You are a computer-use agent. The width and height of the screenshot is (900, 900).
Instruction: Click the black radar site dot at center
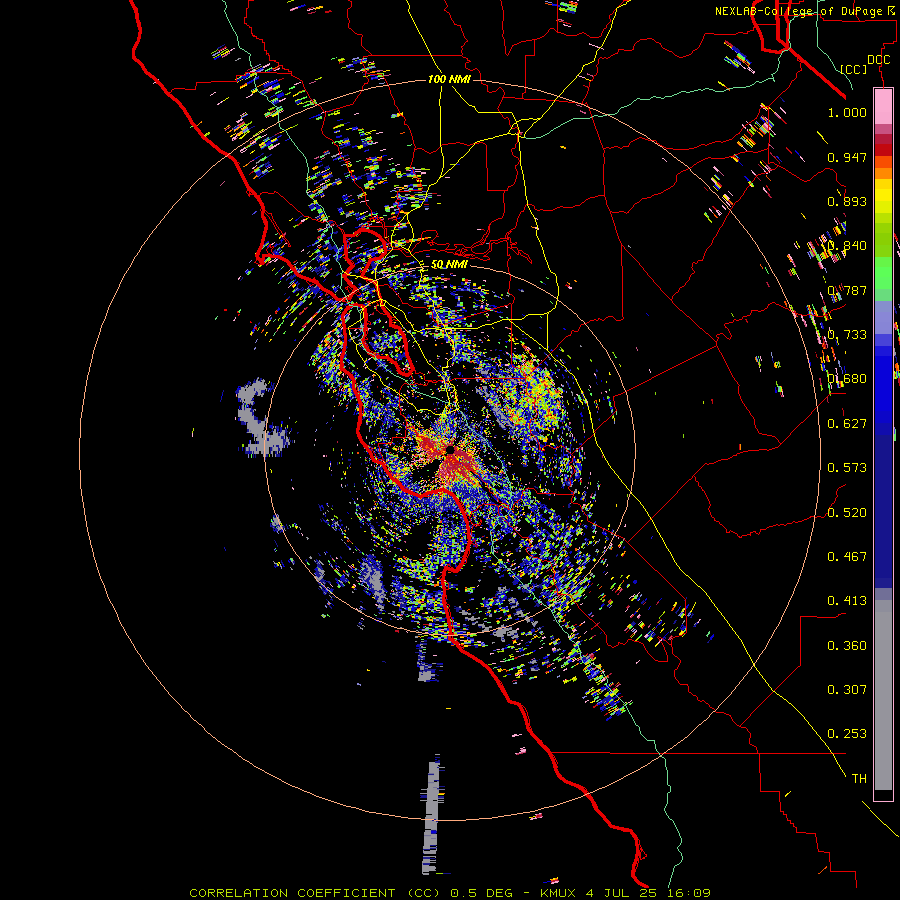point(451,450)
